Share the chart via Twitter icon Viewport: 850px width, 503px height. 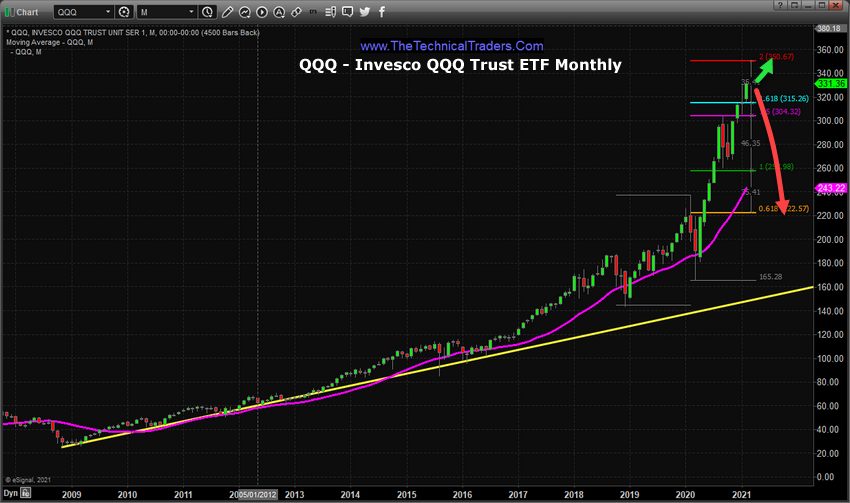point(365,12)
